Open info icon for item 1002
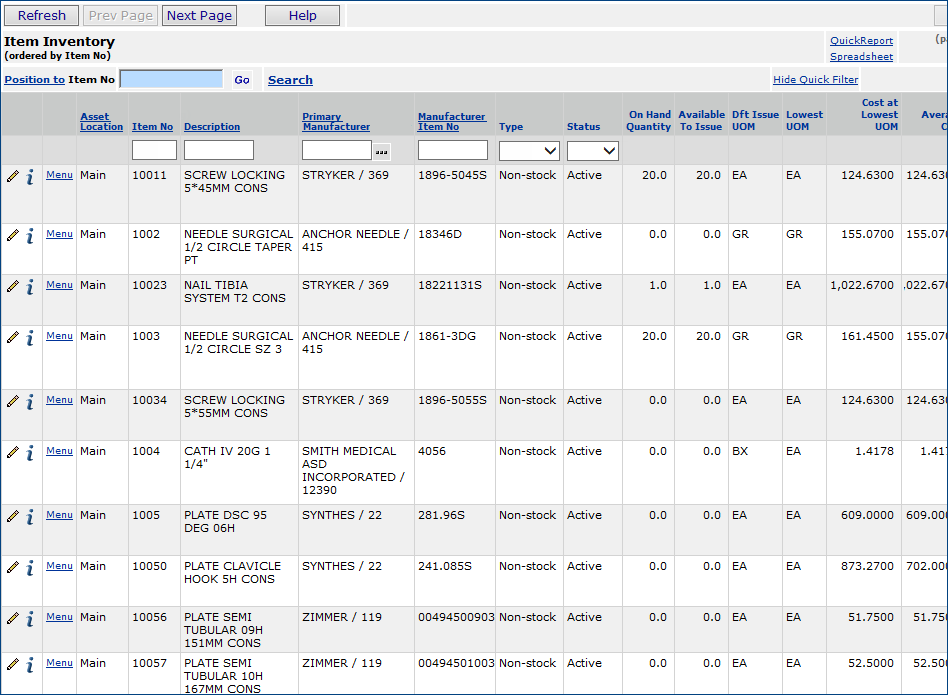The height and width of the screenshot is (695, 948). (x=30, y=236)
